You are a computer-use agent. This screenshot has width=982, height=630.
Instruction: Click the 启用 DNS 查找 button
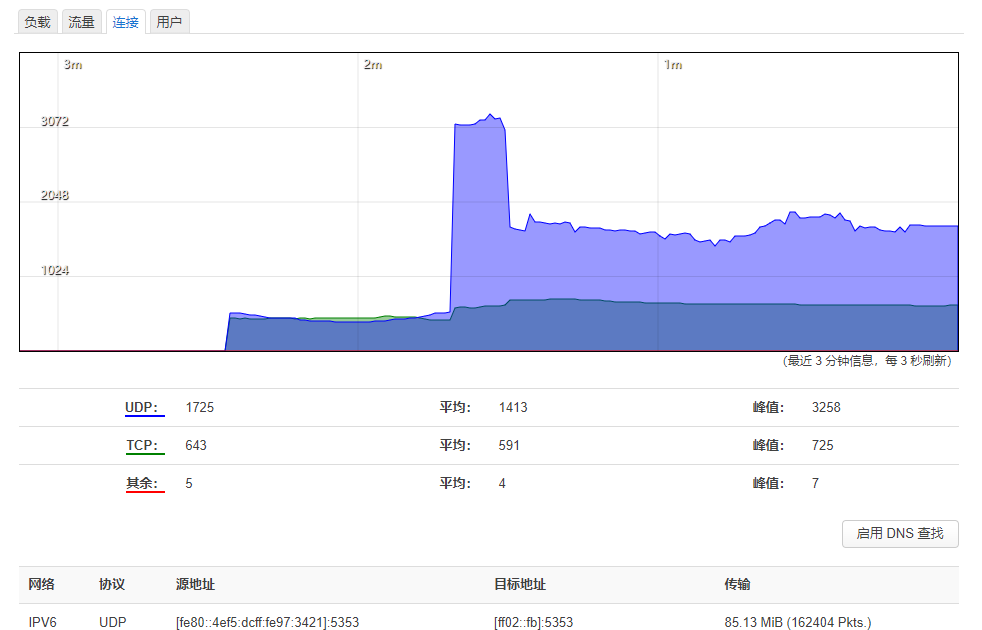(x=899, y=533)
